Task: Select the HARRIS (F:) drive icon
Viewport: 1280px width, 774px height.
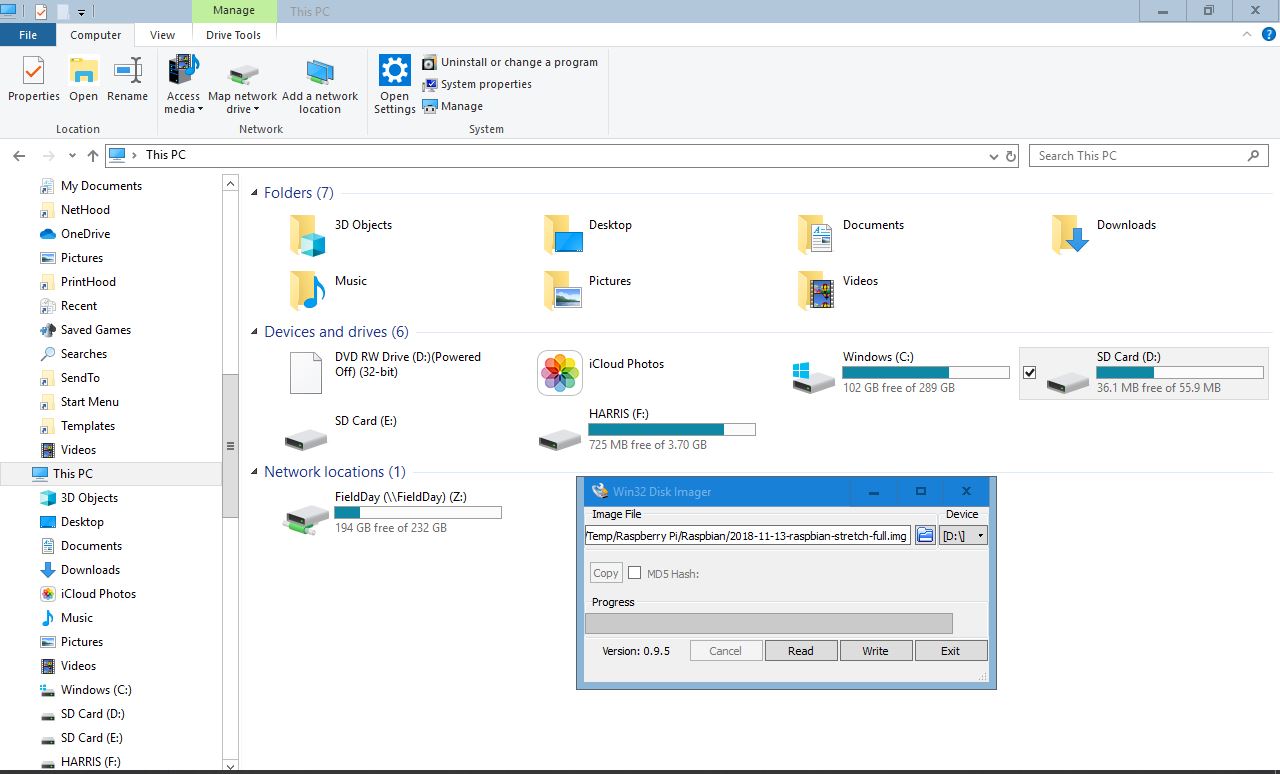Action: click(560, 438)
